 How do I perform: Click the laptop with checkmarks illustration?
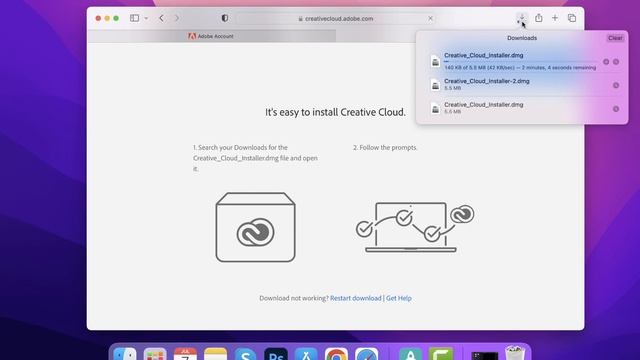(415, 227)
